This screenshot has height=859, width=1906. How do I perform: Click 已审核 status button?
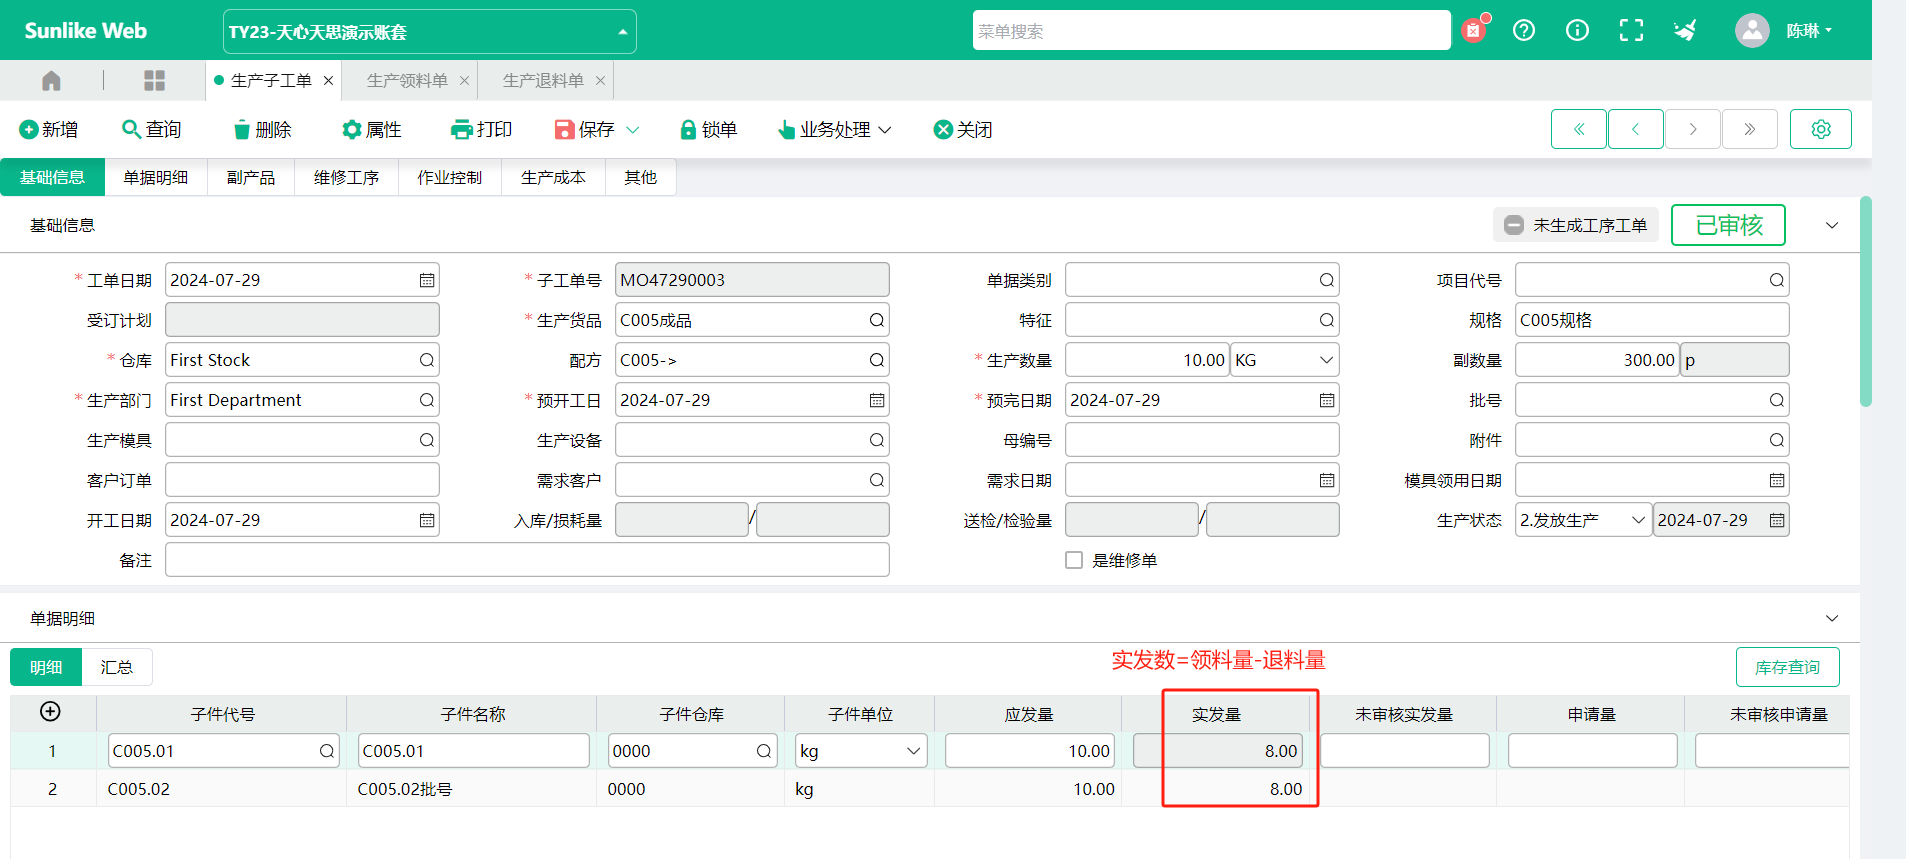[1729, 225]
